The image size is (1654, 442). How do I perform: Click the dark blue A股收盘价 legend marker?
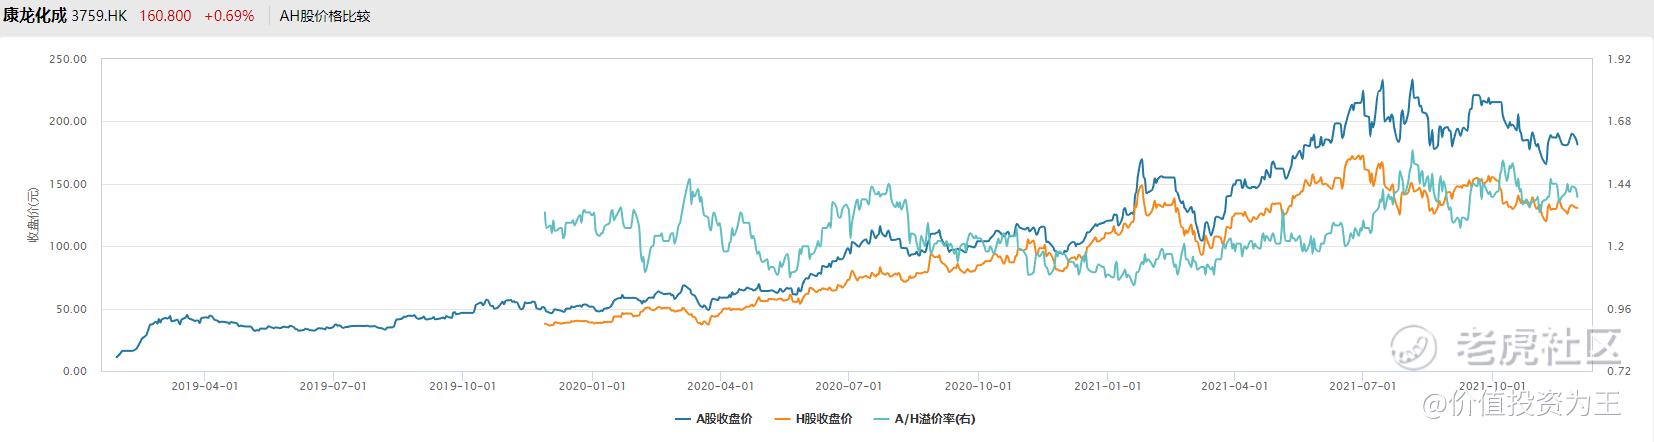(684, 419)
